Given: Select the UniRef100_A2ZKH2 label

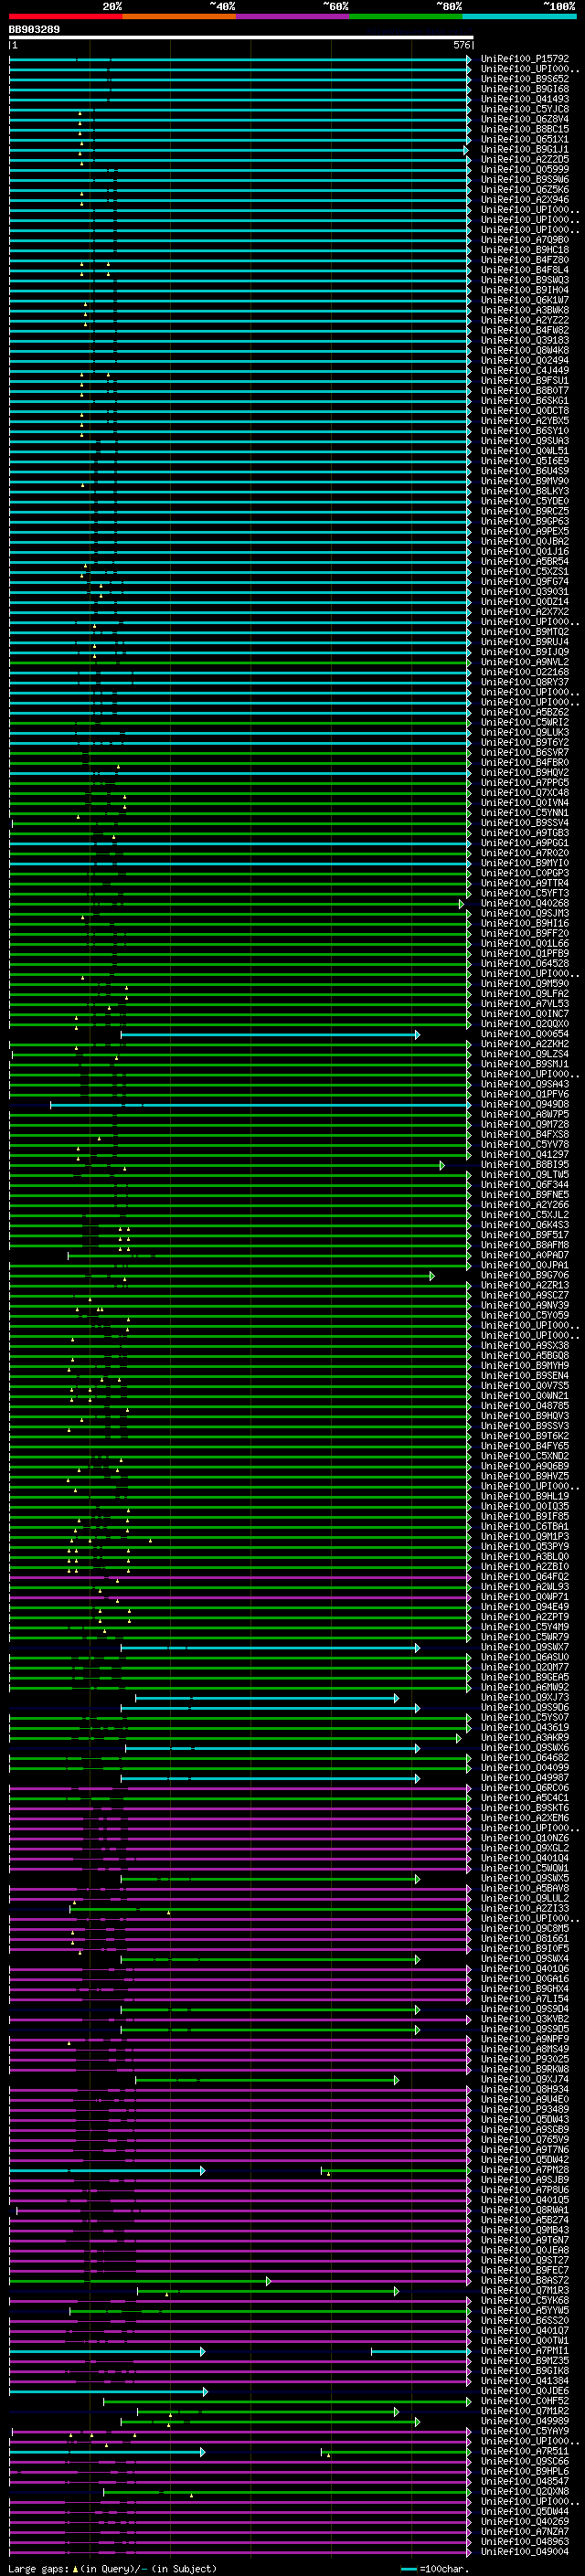Looking at the screenshot, I should point(525,1044).
